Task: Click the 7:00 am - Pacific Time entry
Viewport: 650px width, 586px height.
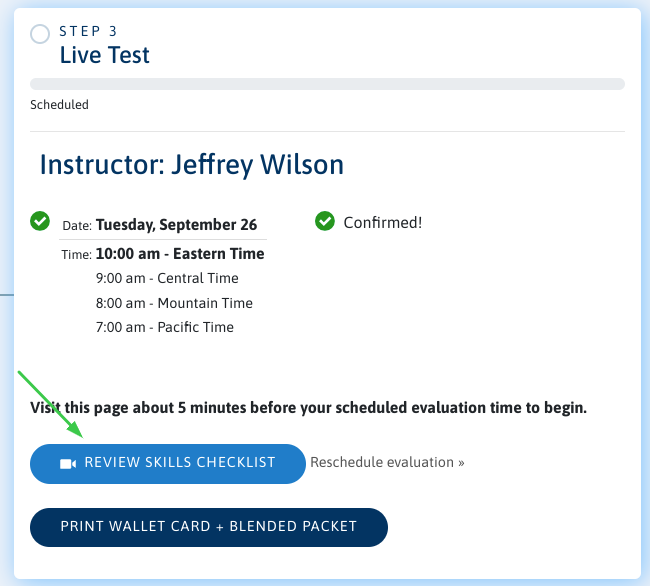Action: (165, 327)
